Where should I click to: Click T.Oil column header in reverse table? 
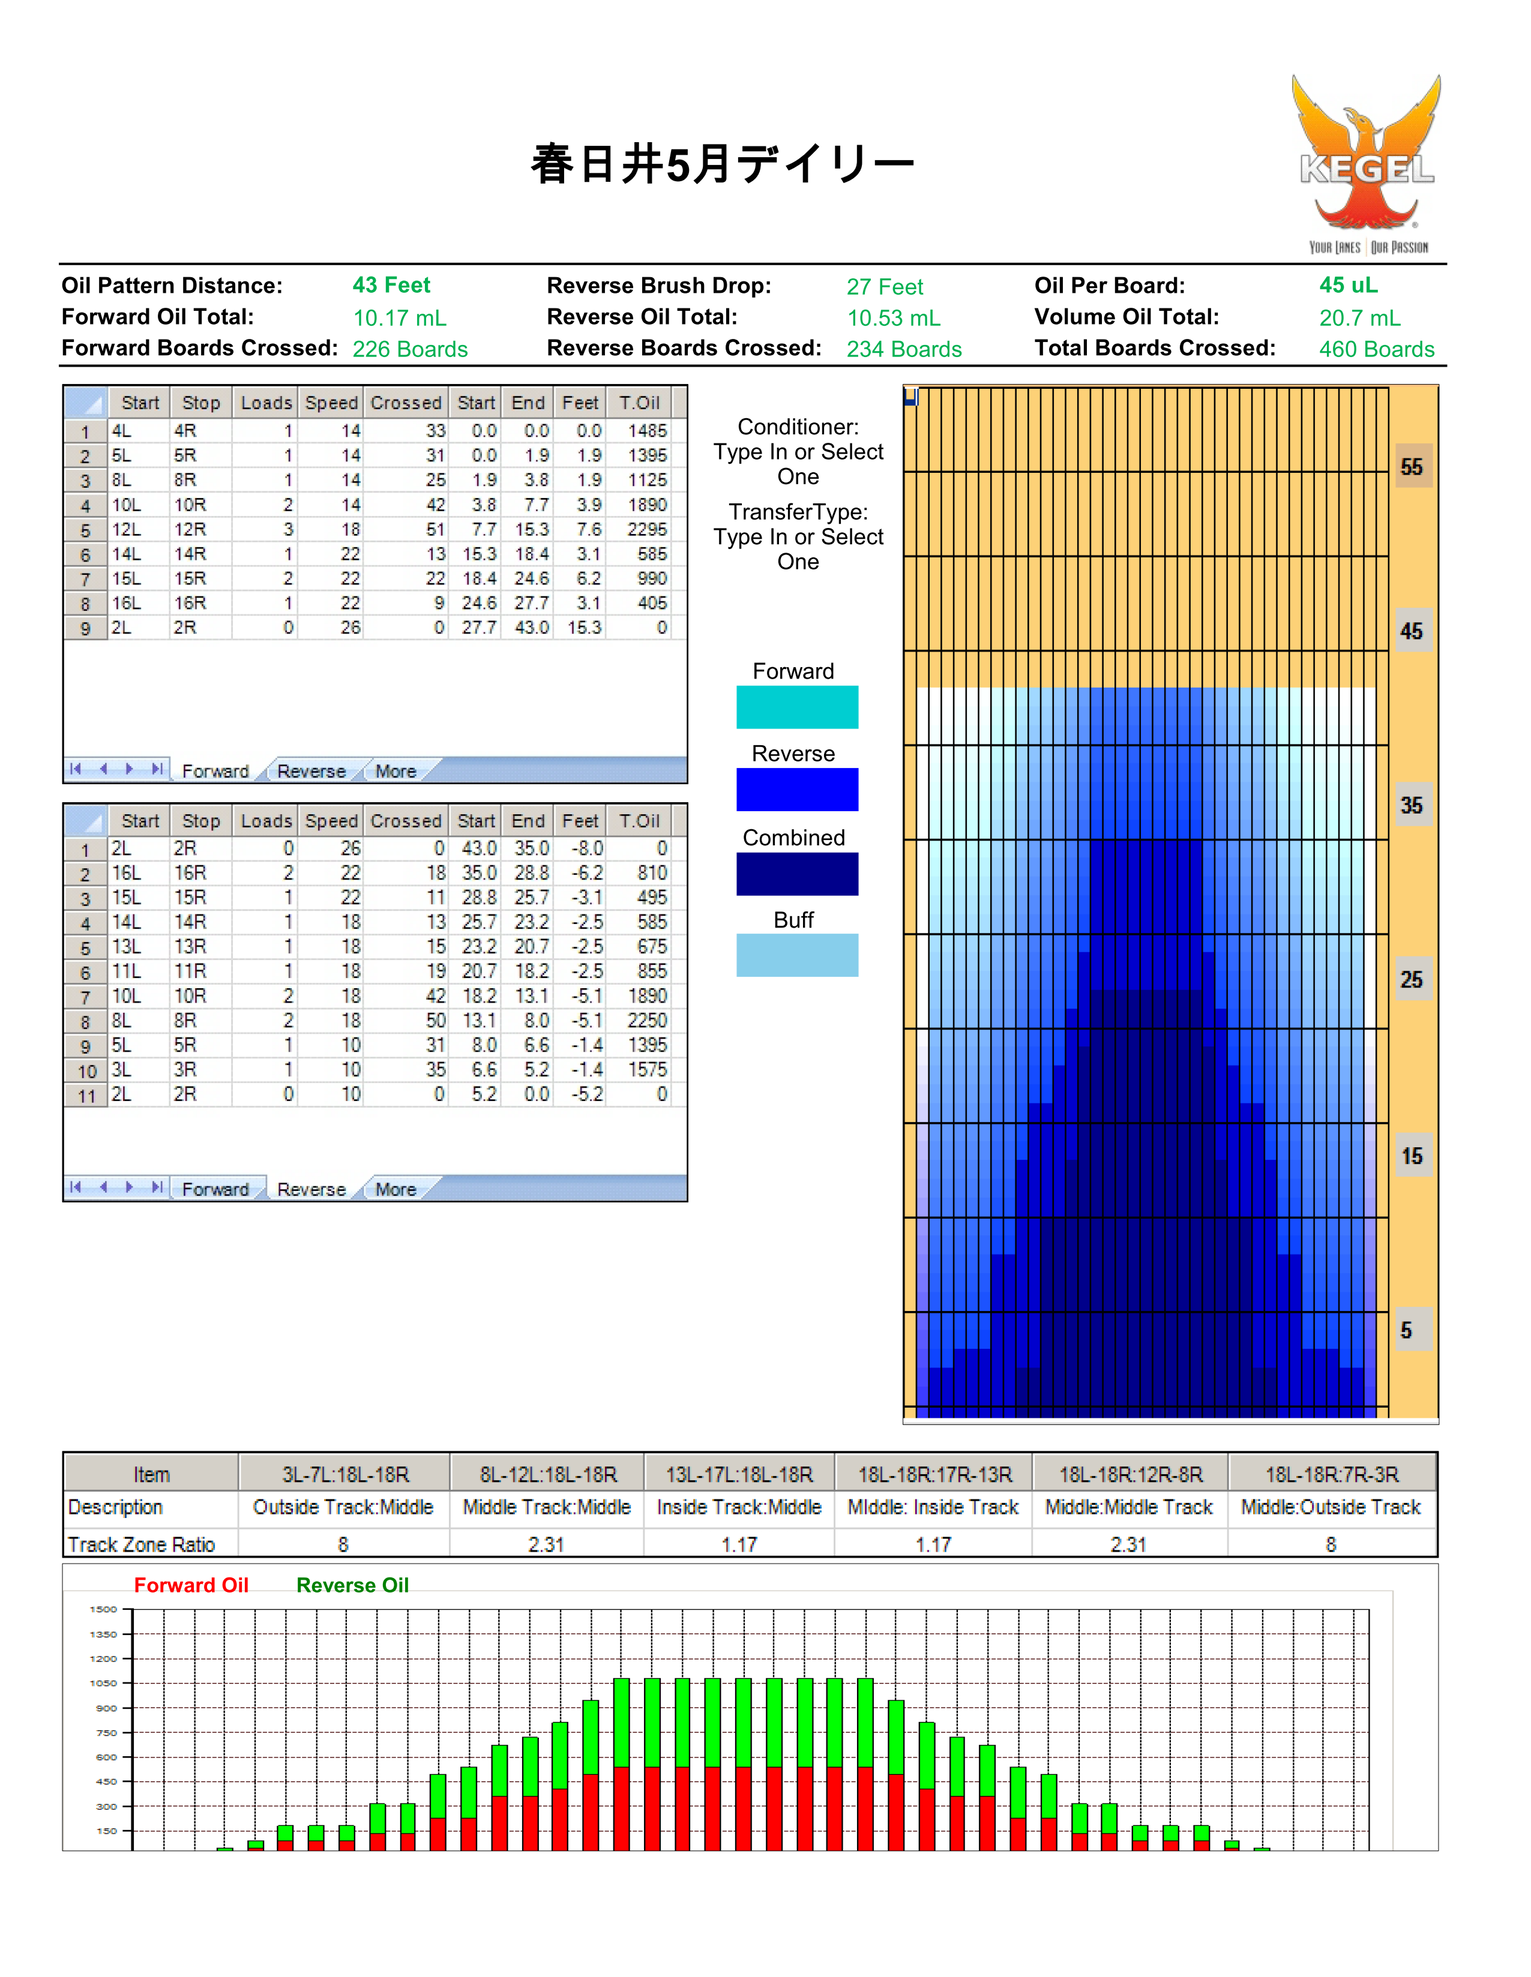pyautogui.click(x=639, y=820)
